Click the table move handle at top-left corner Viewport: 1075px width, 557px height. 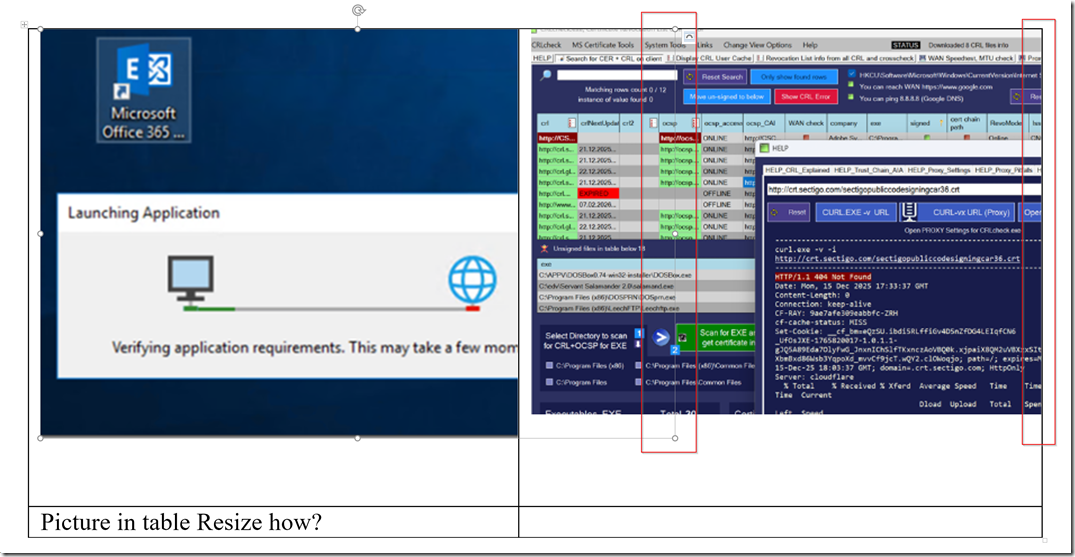click(25, 25)
